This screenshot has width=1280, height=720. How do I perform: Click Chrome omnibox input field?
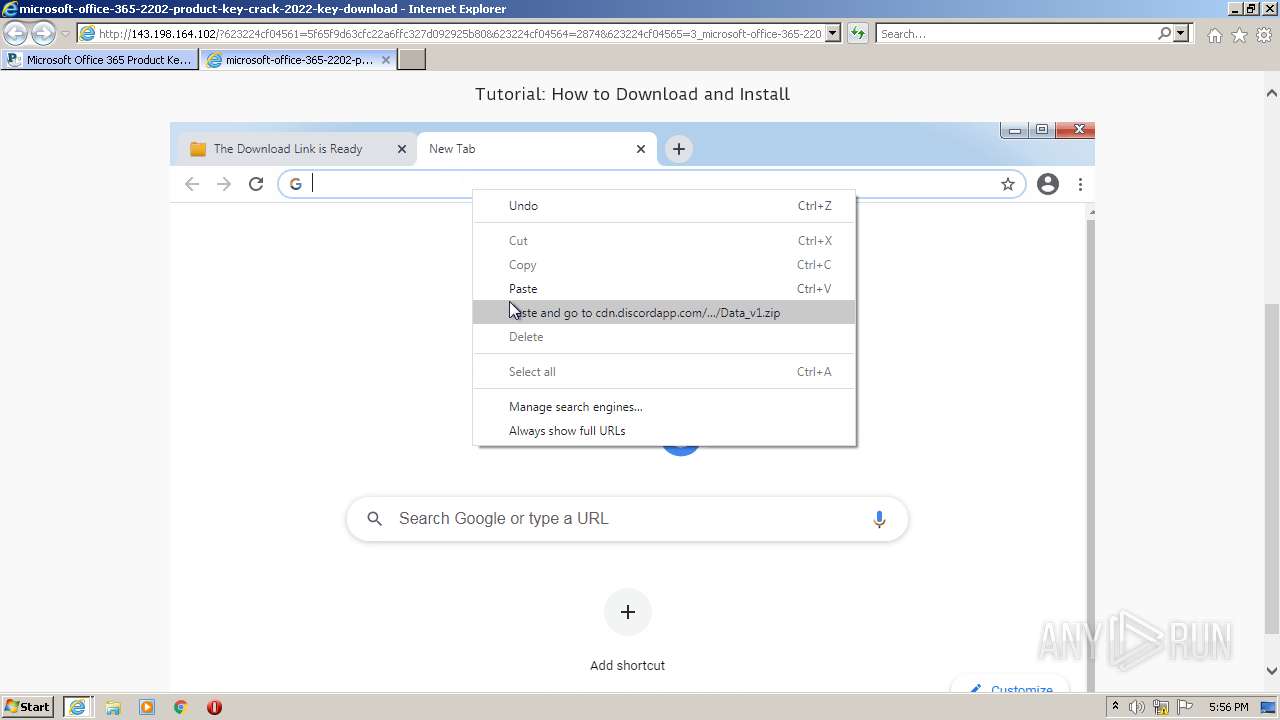(650, 184)
